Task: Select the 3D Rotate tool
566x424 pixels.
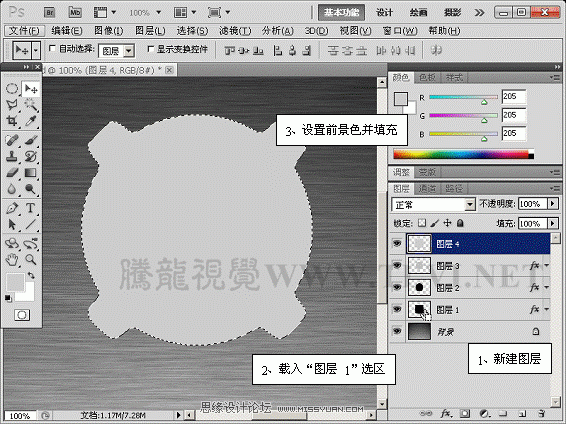Action: (x=12, y=244)
